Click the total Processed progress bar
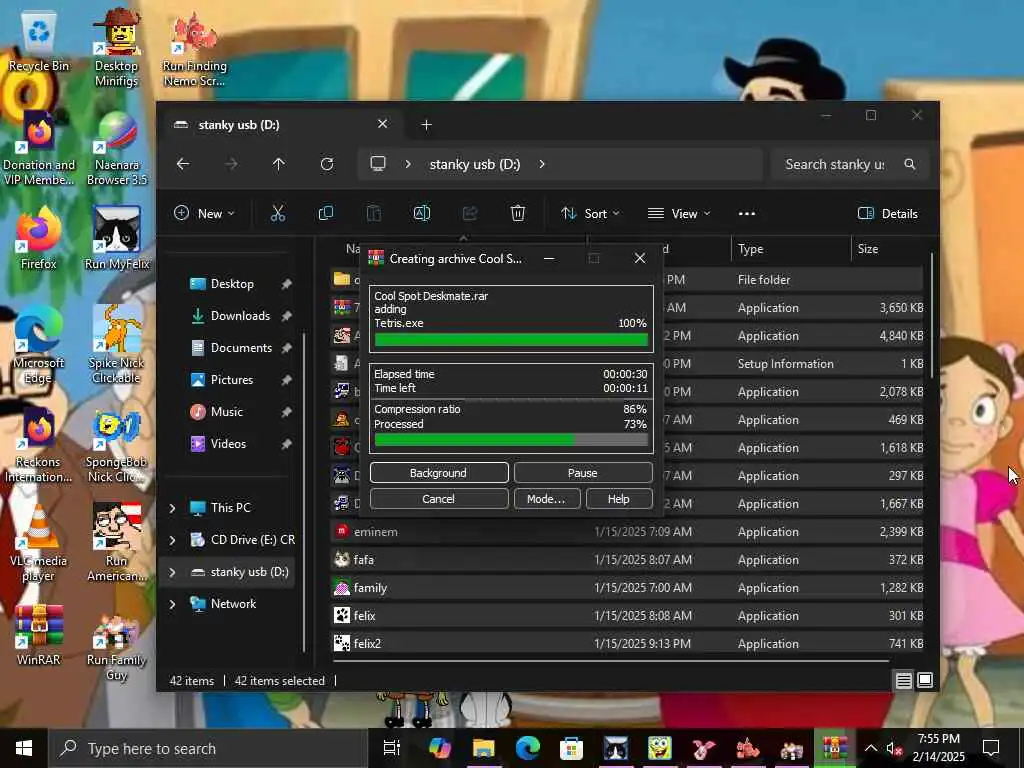The image size is (1024, 768). [x=511, y=440]
